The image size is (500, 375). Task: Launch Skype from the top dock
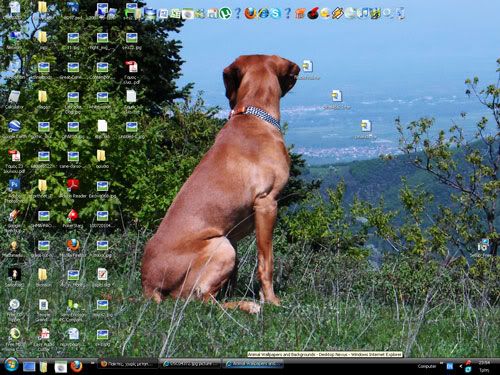click(275, 13)
